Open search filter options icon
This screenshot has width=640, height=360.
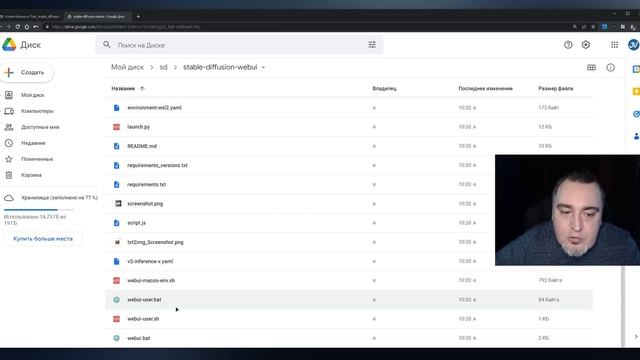point(372,44)
